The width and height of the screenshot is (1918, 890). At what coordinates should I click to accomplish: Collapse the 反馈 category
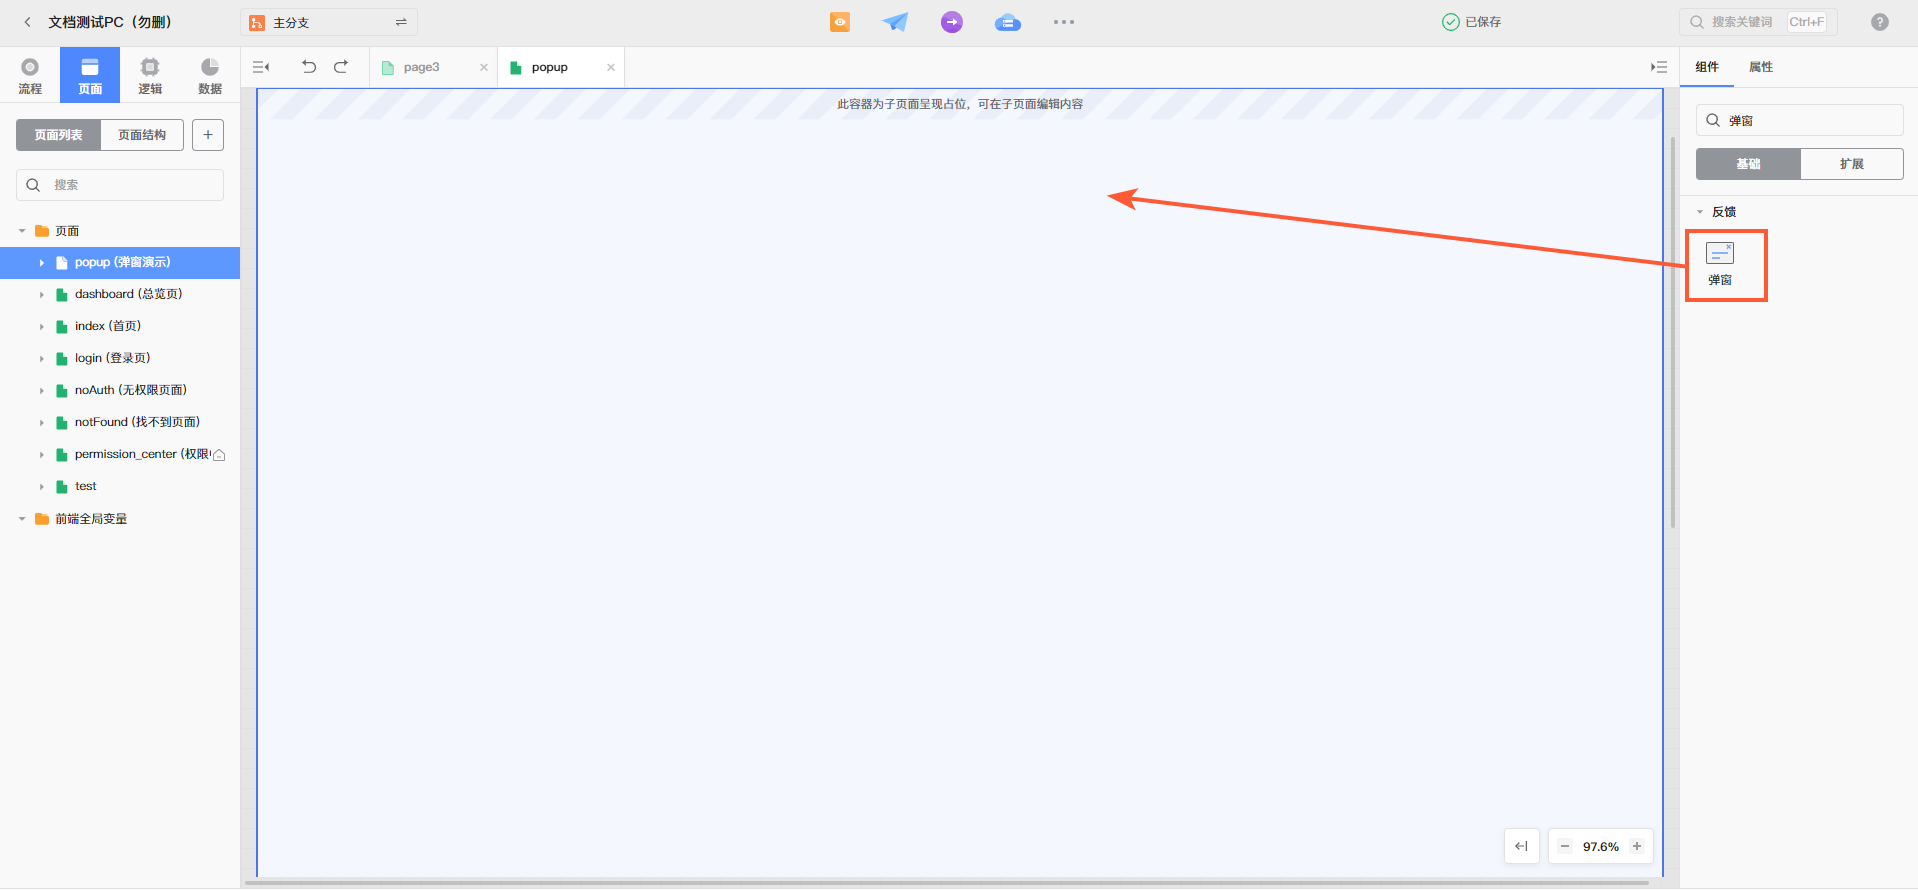[1700, 212]
